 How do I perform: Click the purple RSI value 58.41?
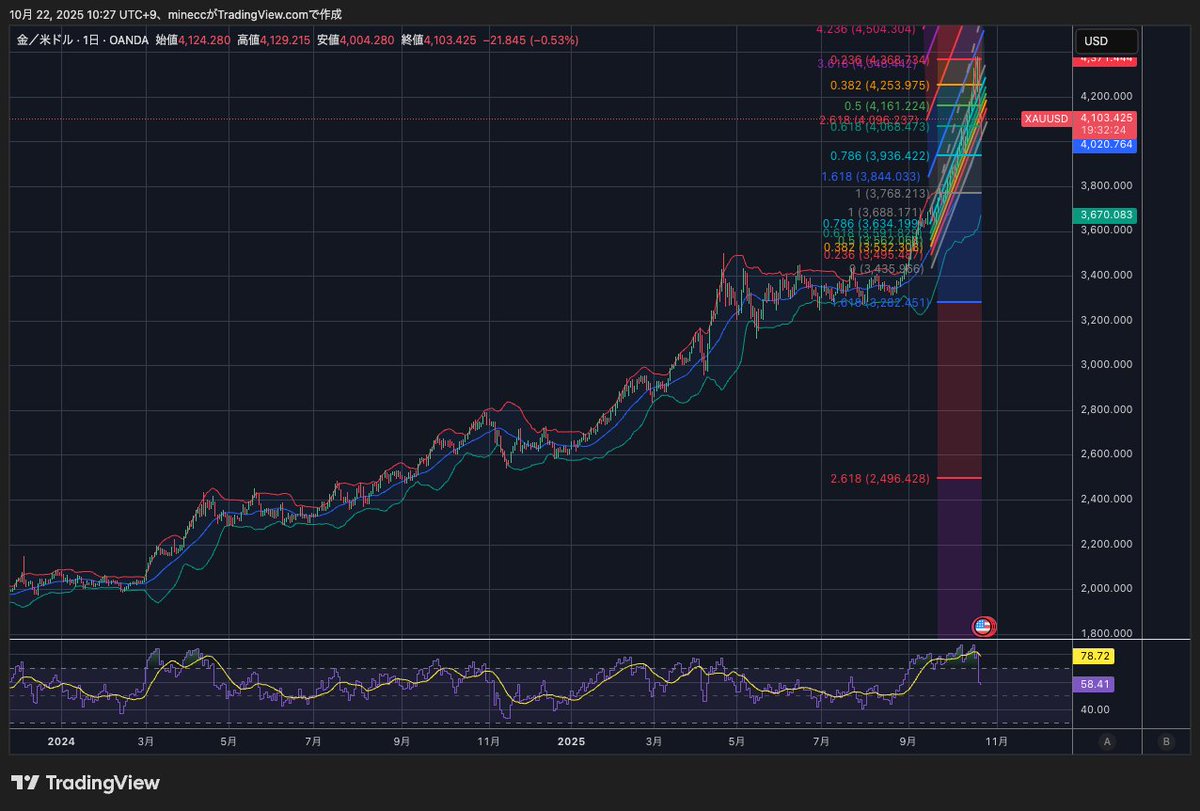(1093, 684)
